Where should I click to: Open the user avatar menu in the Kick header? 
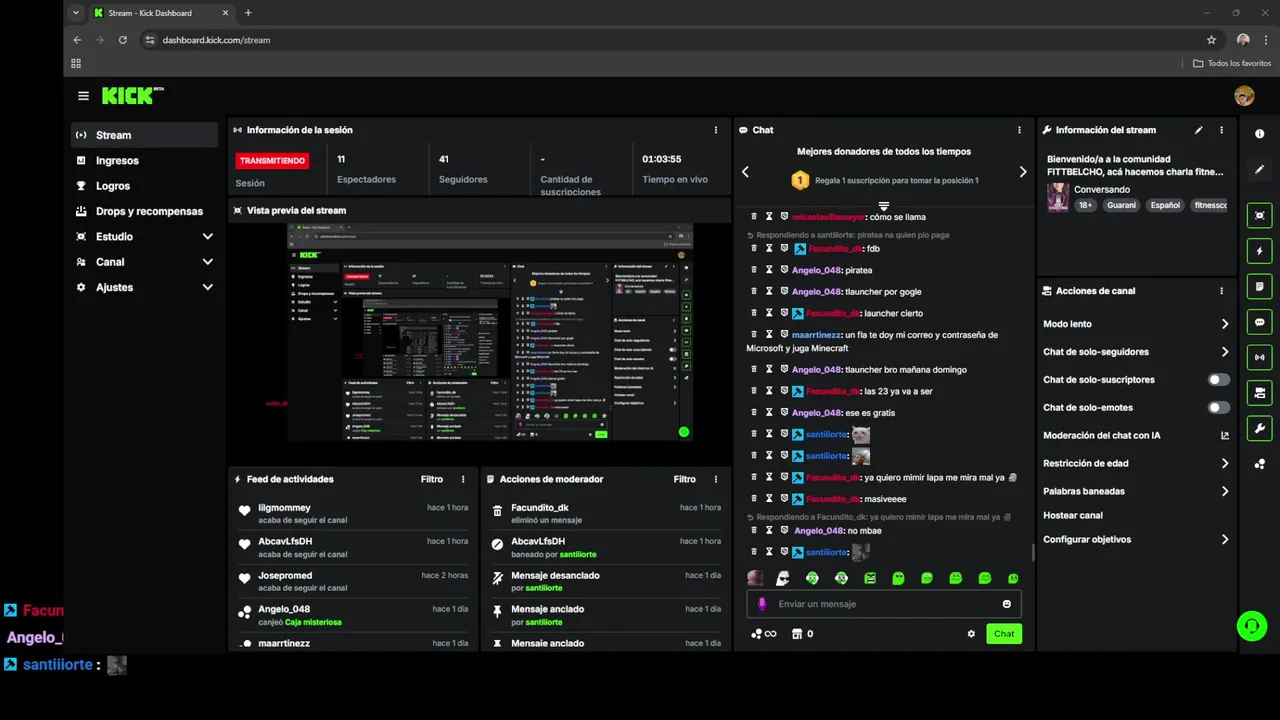[x=1244, y=96]
